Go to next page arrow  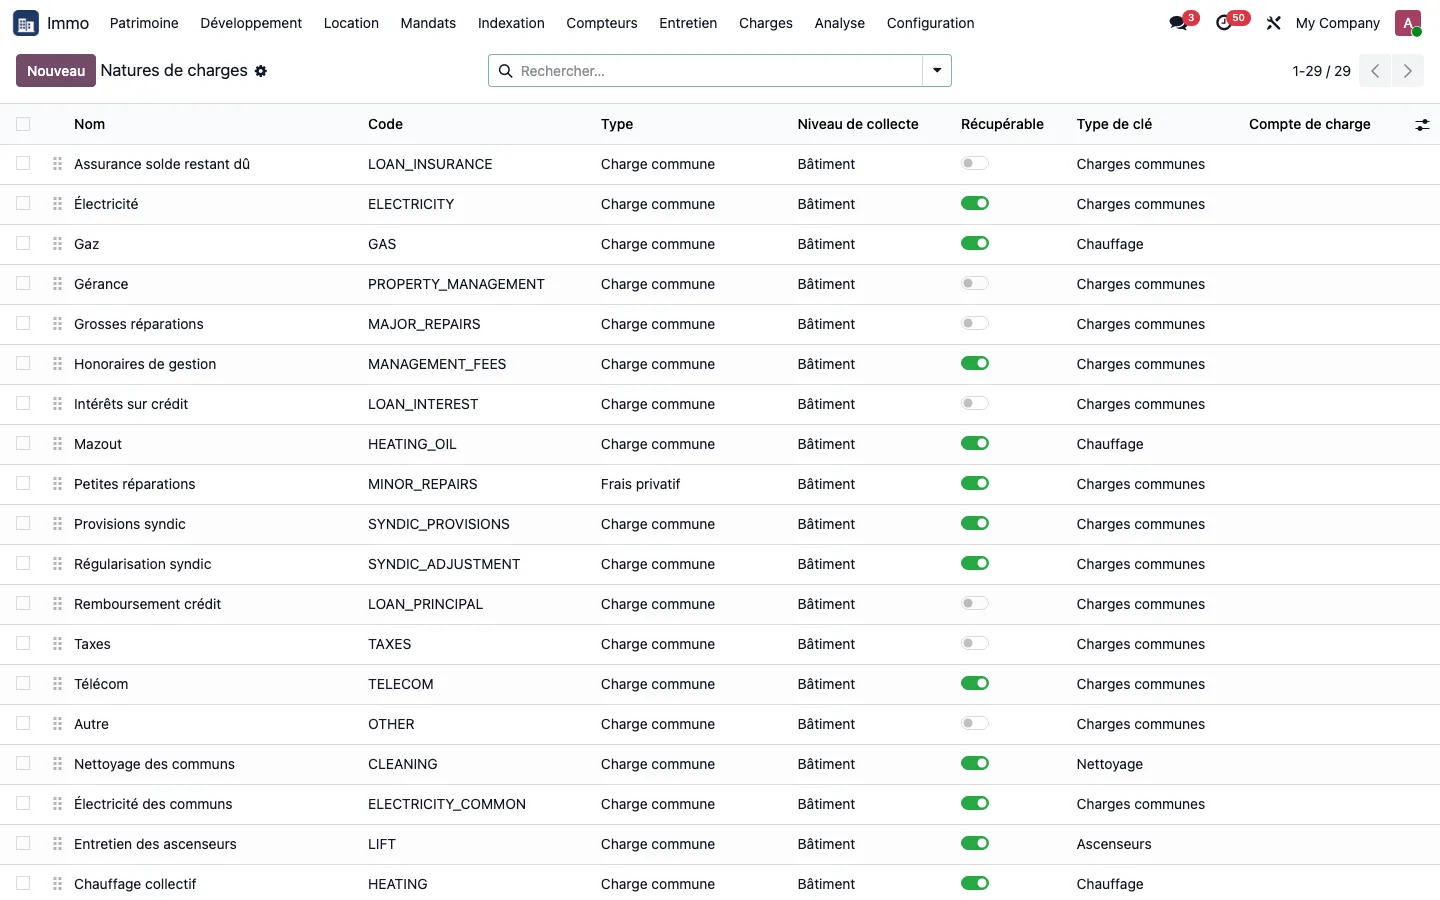[1407, 71]
